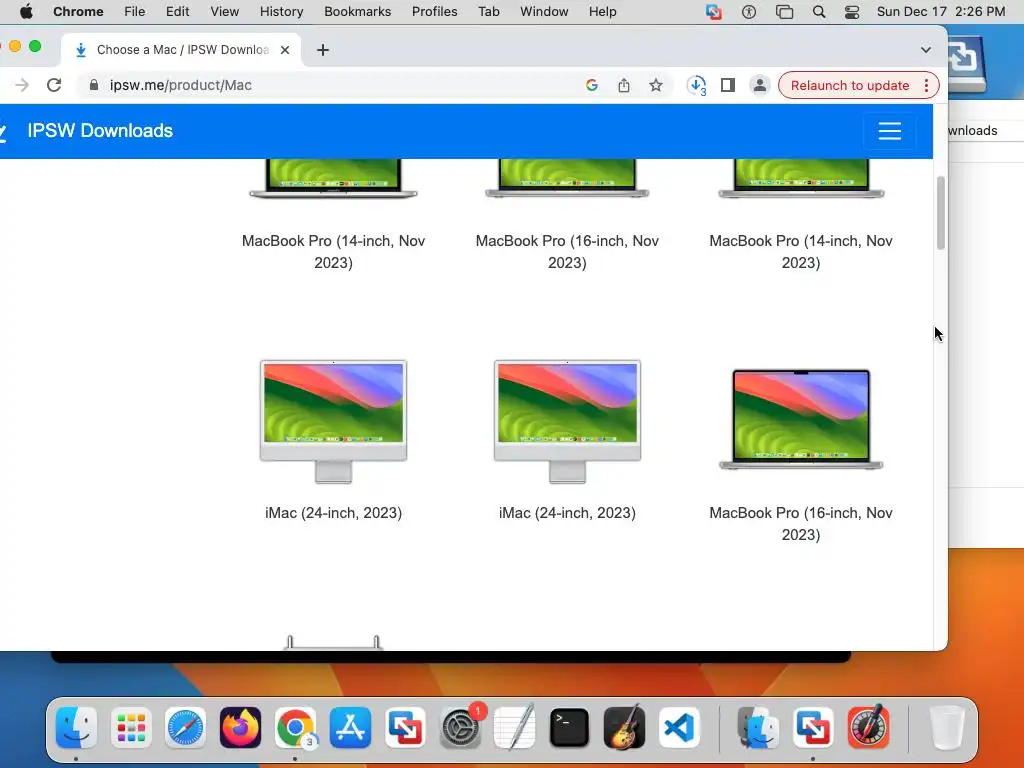Open Control Center in menu bar
1024x768 pixels.
852,12
